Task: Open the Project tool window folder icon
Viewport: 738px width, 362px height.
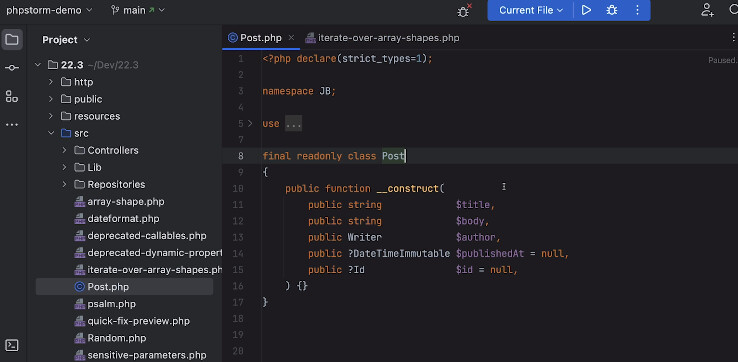Action: click(x=12, y=40)
